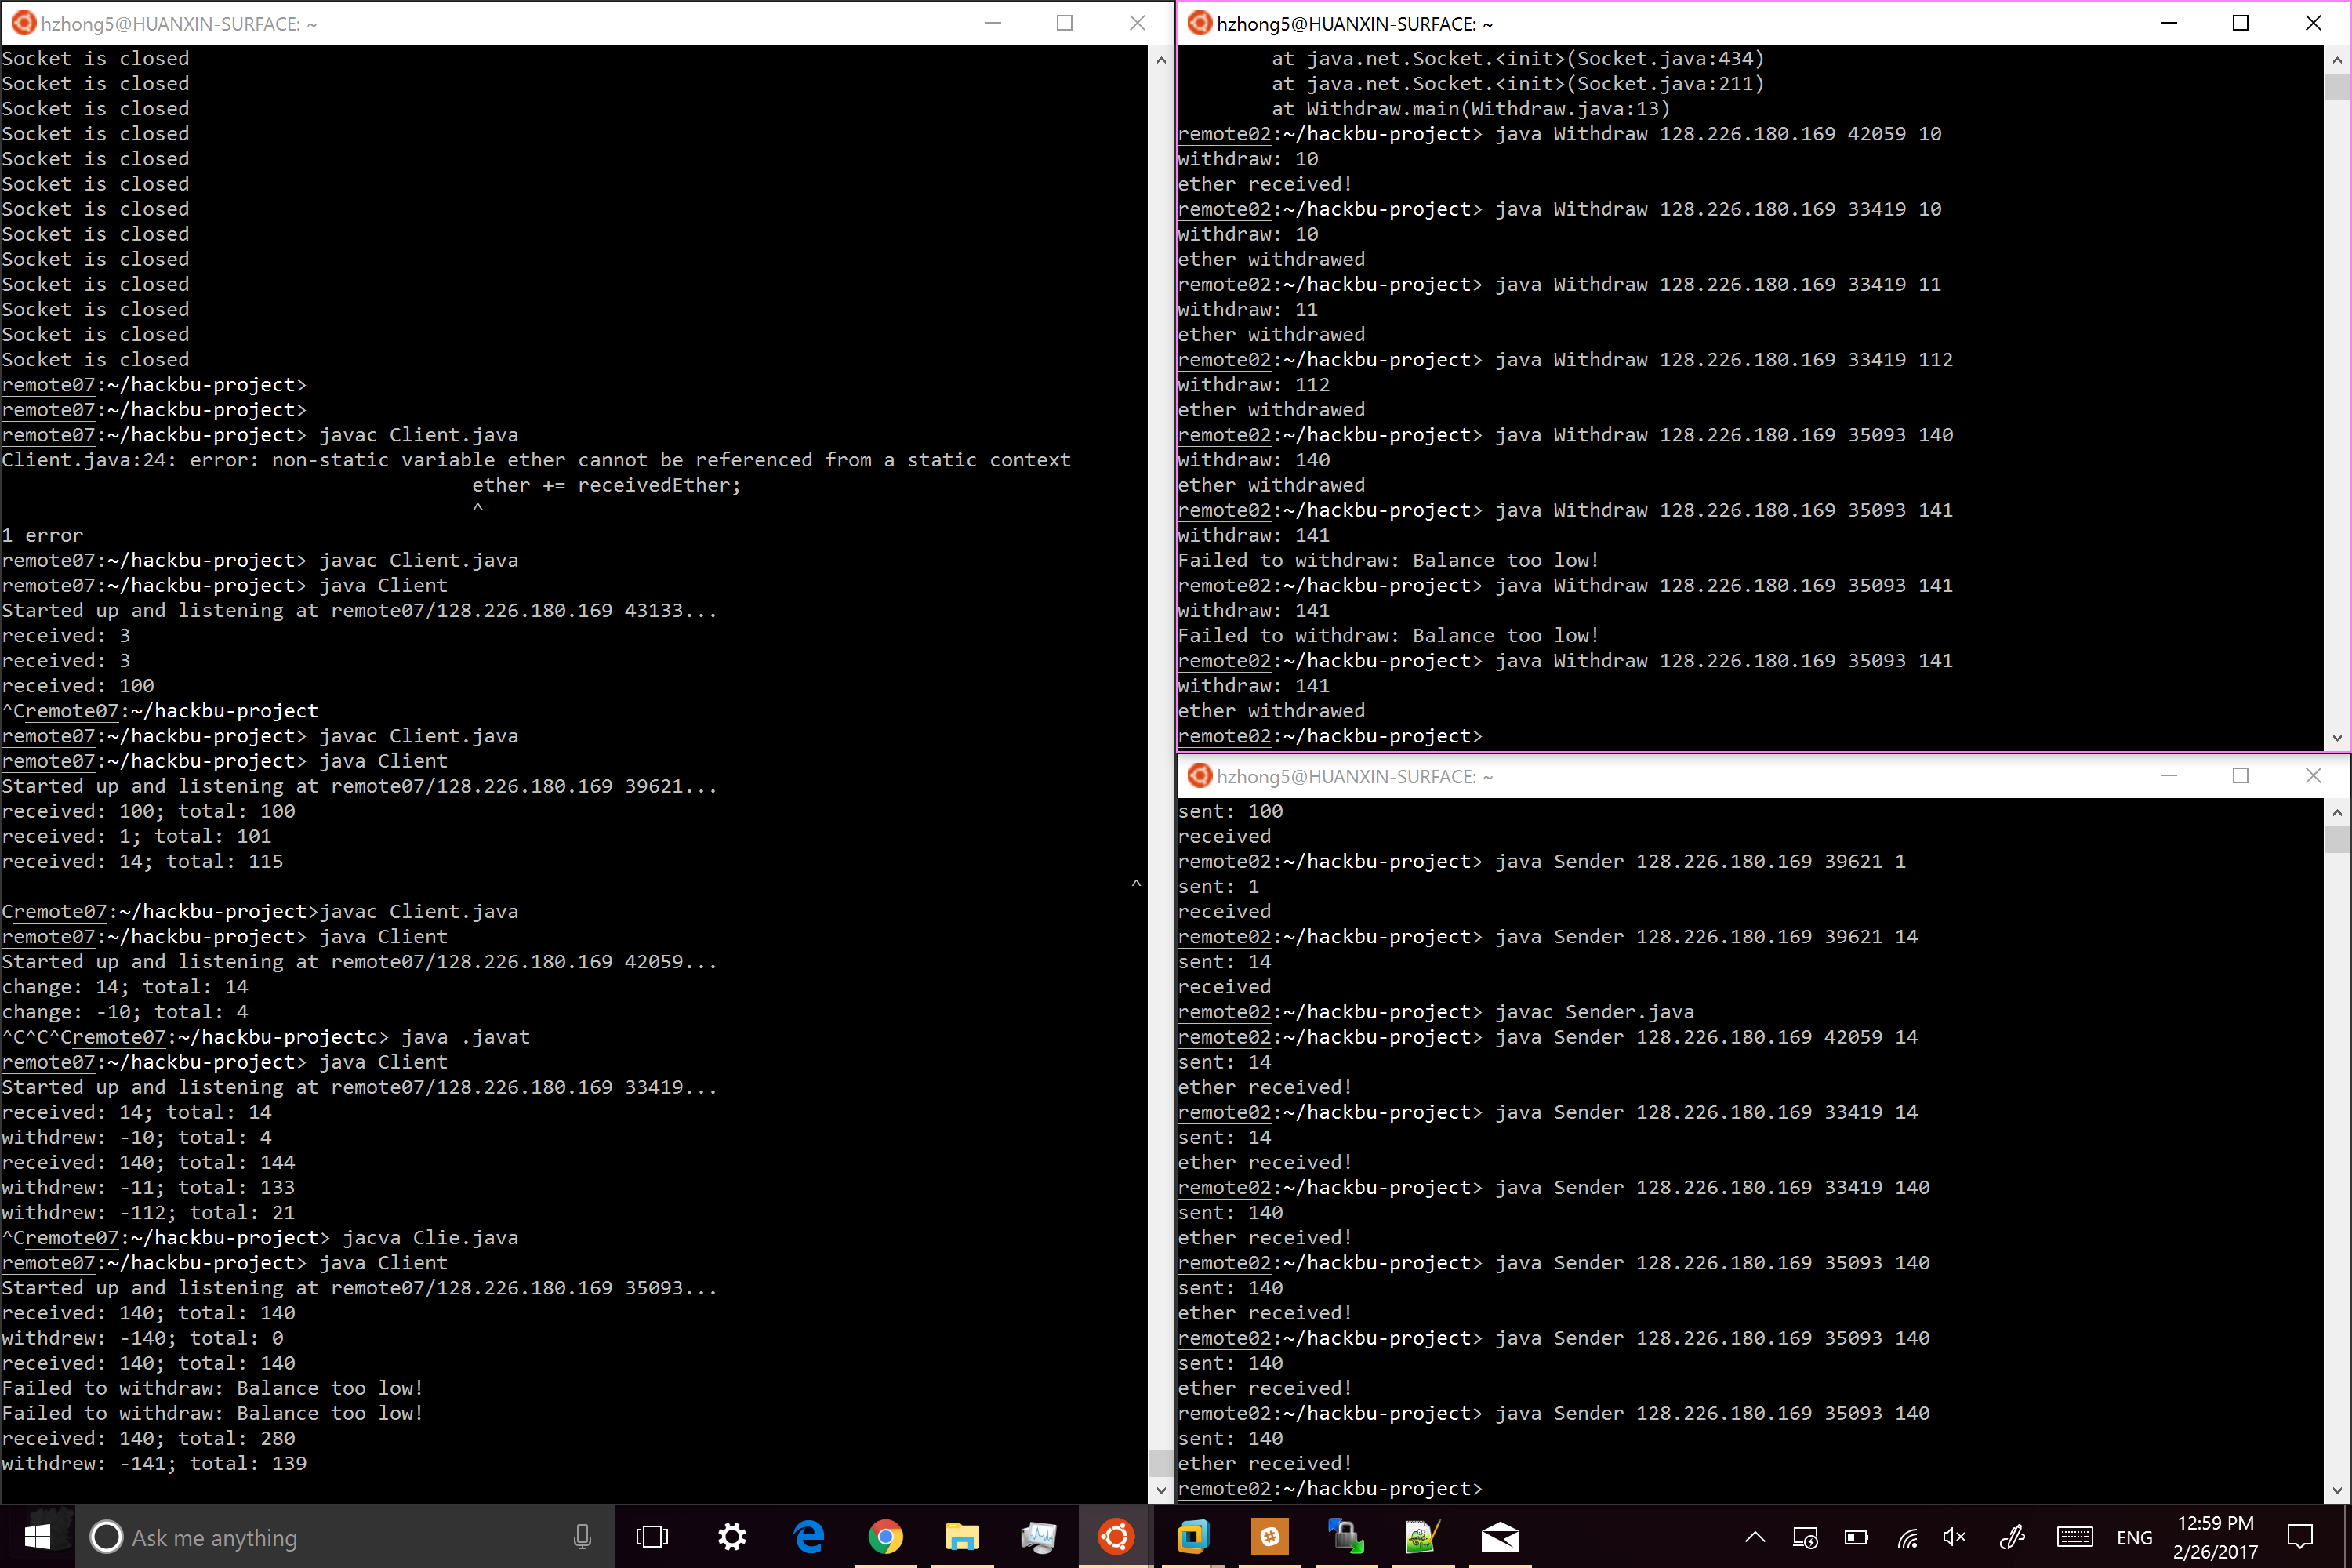Image resolution: width=2352 pixels, height=1568 pixels.
Task: Unmute the speaker volume icon
Action: coord(1953,1537)
